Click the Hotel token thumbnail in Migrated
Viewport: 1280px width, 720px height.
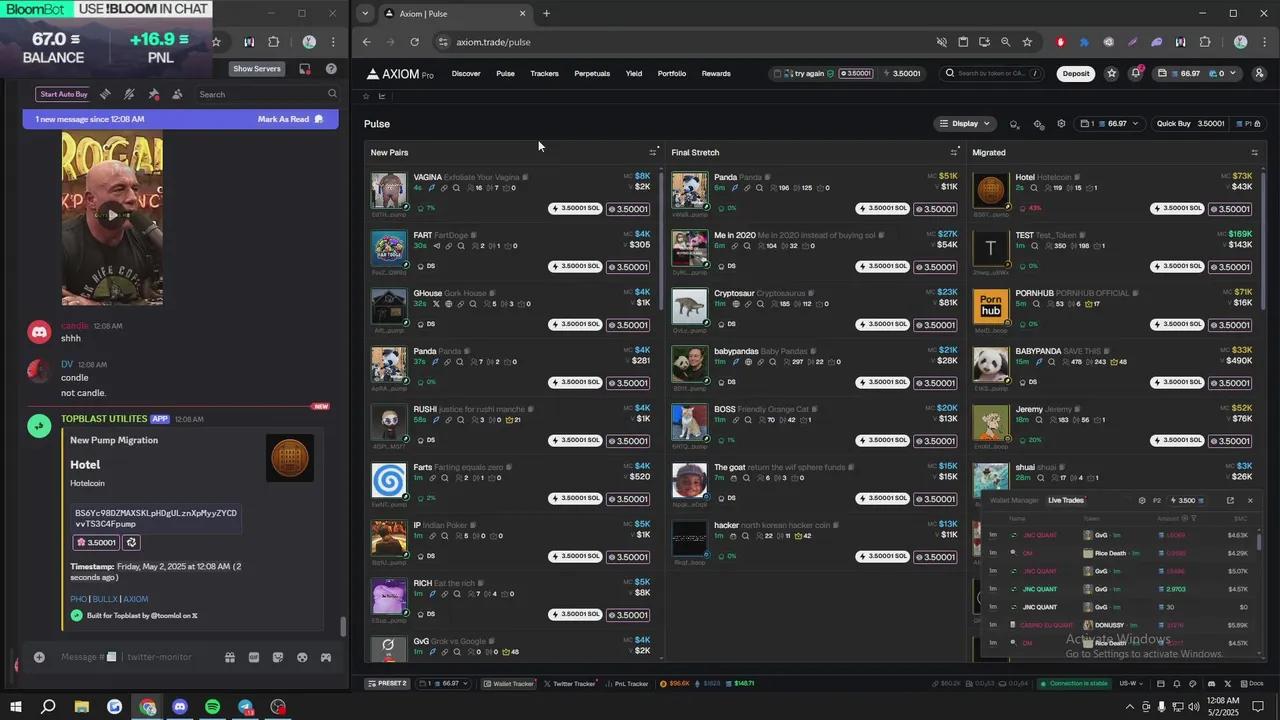(x=991, y=191)
